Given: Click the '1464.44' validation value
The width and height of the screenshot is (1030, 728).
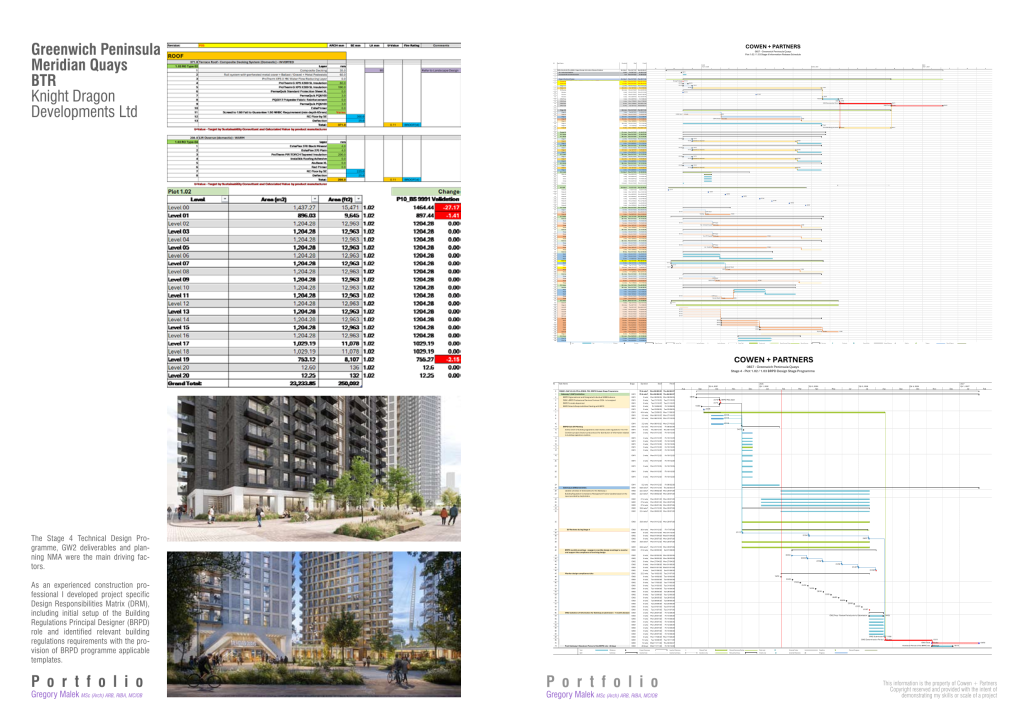Looking at the screenshot, I should click(423, 208).
